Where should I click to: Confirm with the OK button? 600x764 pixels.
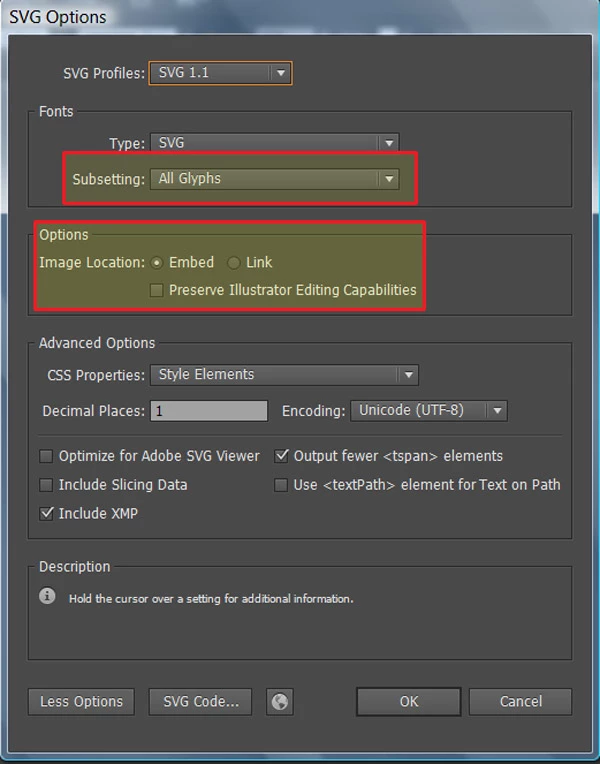click(x=408, y=702)
